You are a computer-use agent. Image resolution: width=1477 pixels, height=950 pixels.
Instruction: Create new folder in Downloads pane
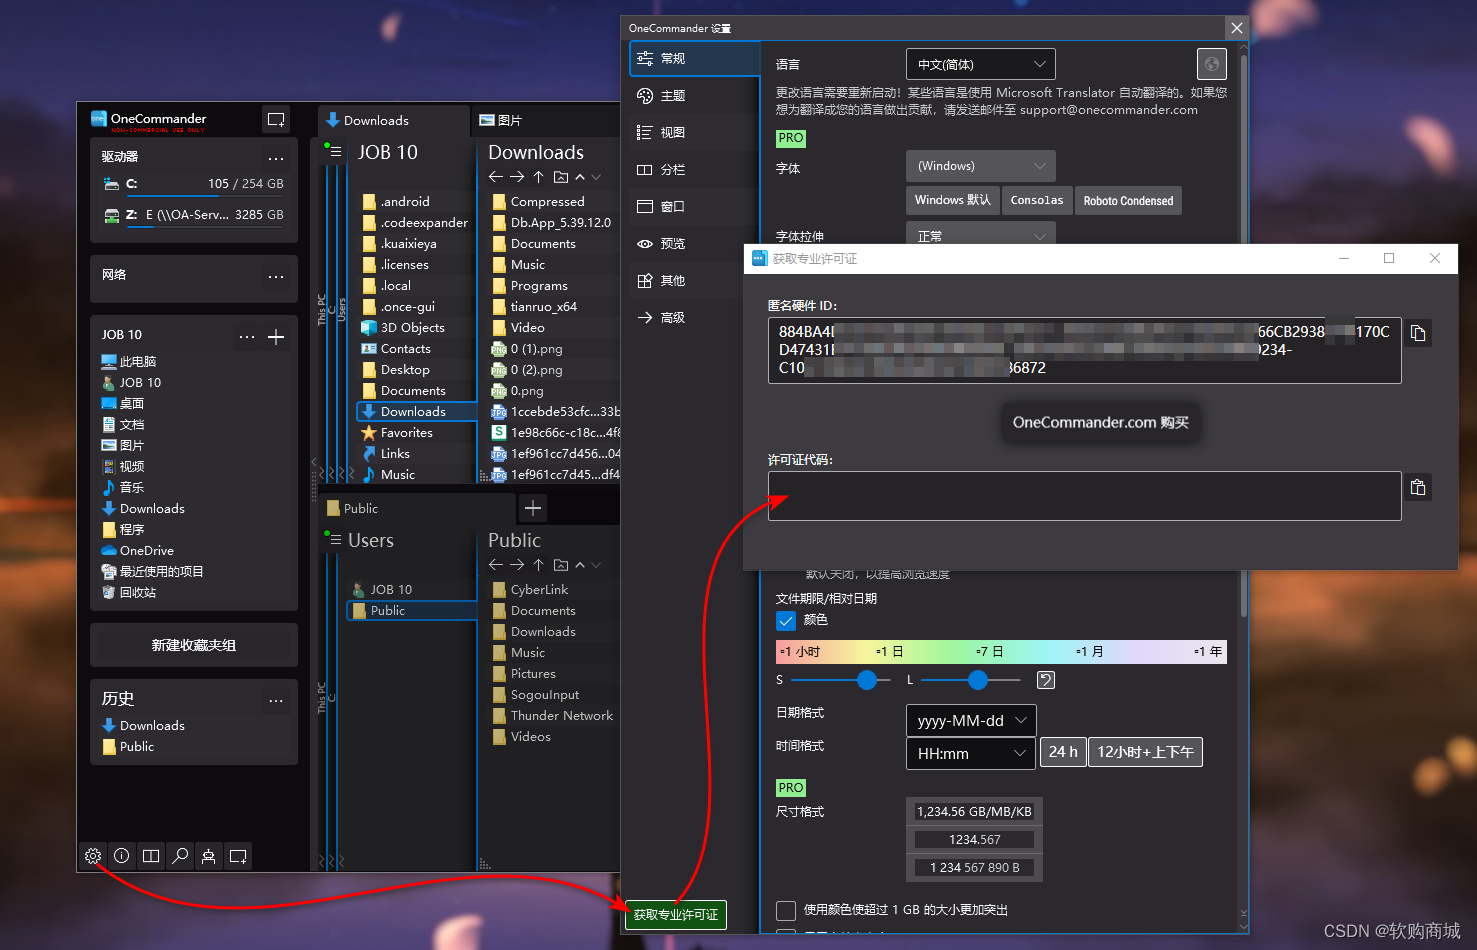click(561, 177)
